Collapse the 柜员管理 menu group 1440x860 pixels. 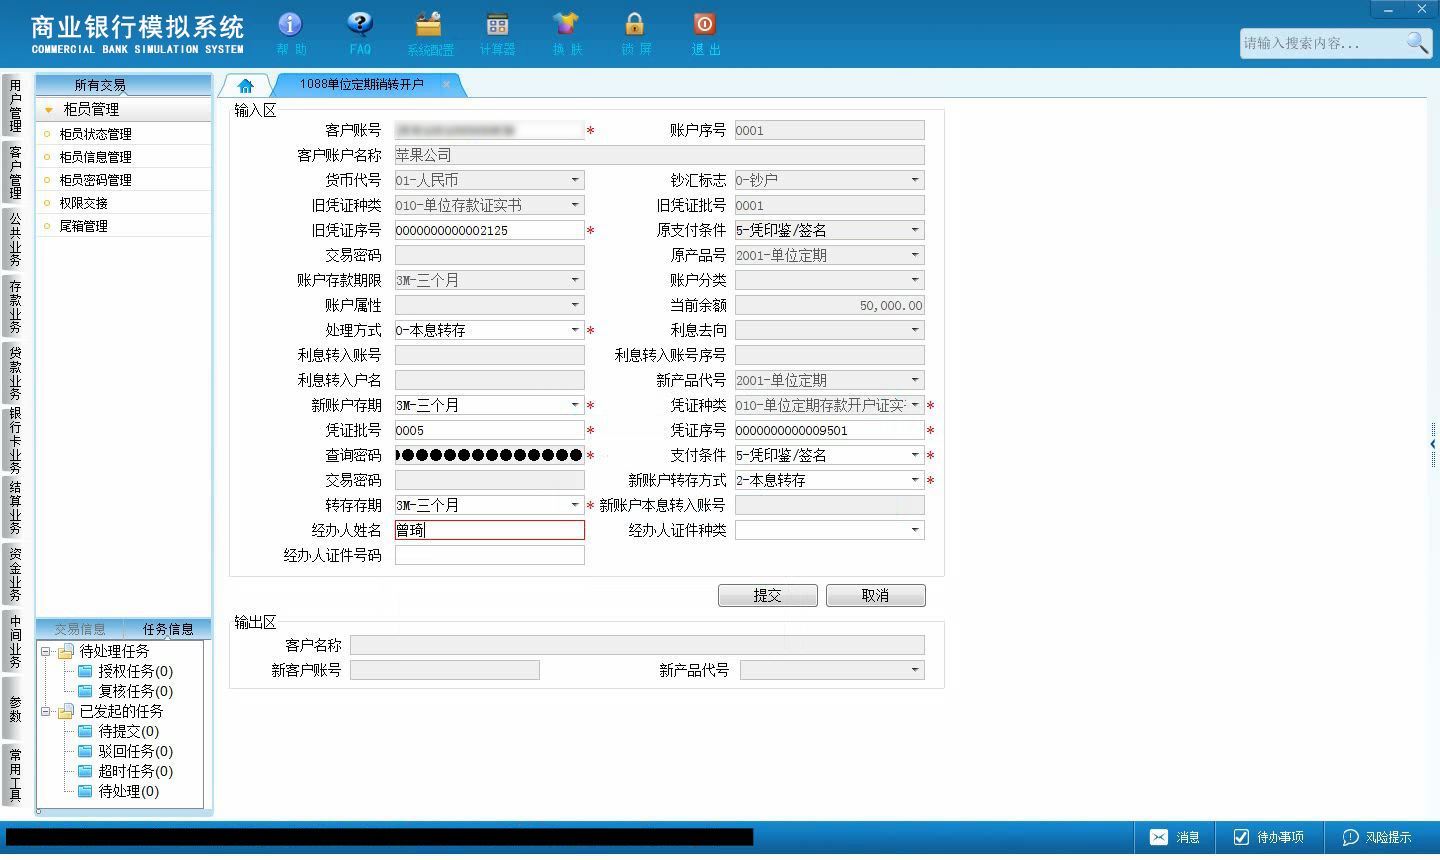point(48,109)
